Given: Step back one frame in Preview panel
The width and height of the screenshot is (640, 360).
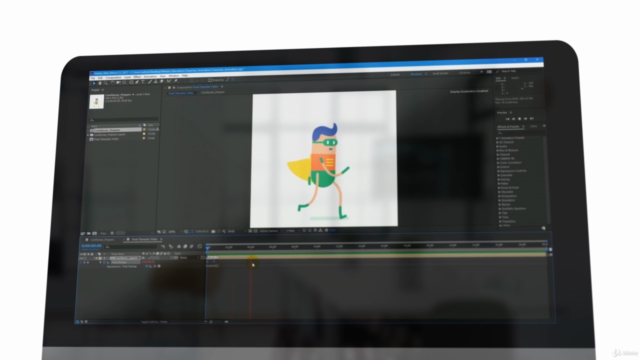Looking at the screenshot, I should click(513, 119).
